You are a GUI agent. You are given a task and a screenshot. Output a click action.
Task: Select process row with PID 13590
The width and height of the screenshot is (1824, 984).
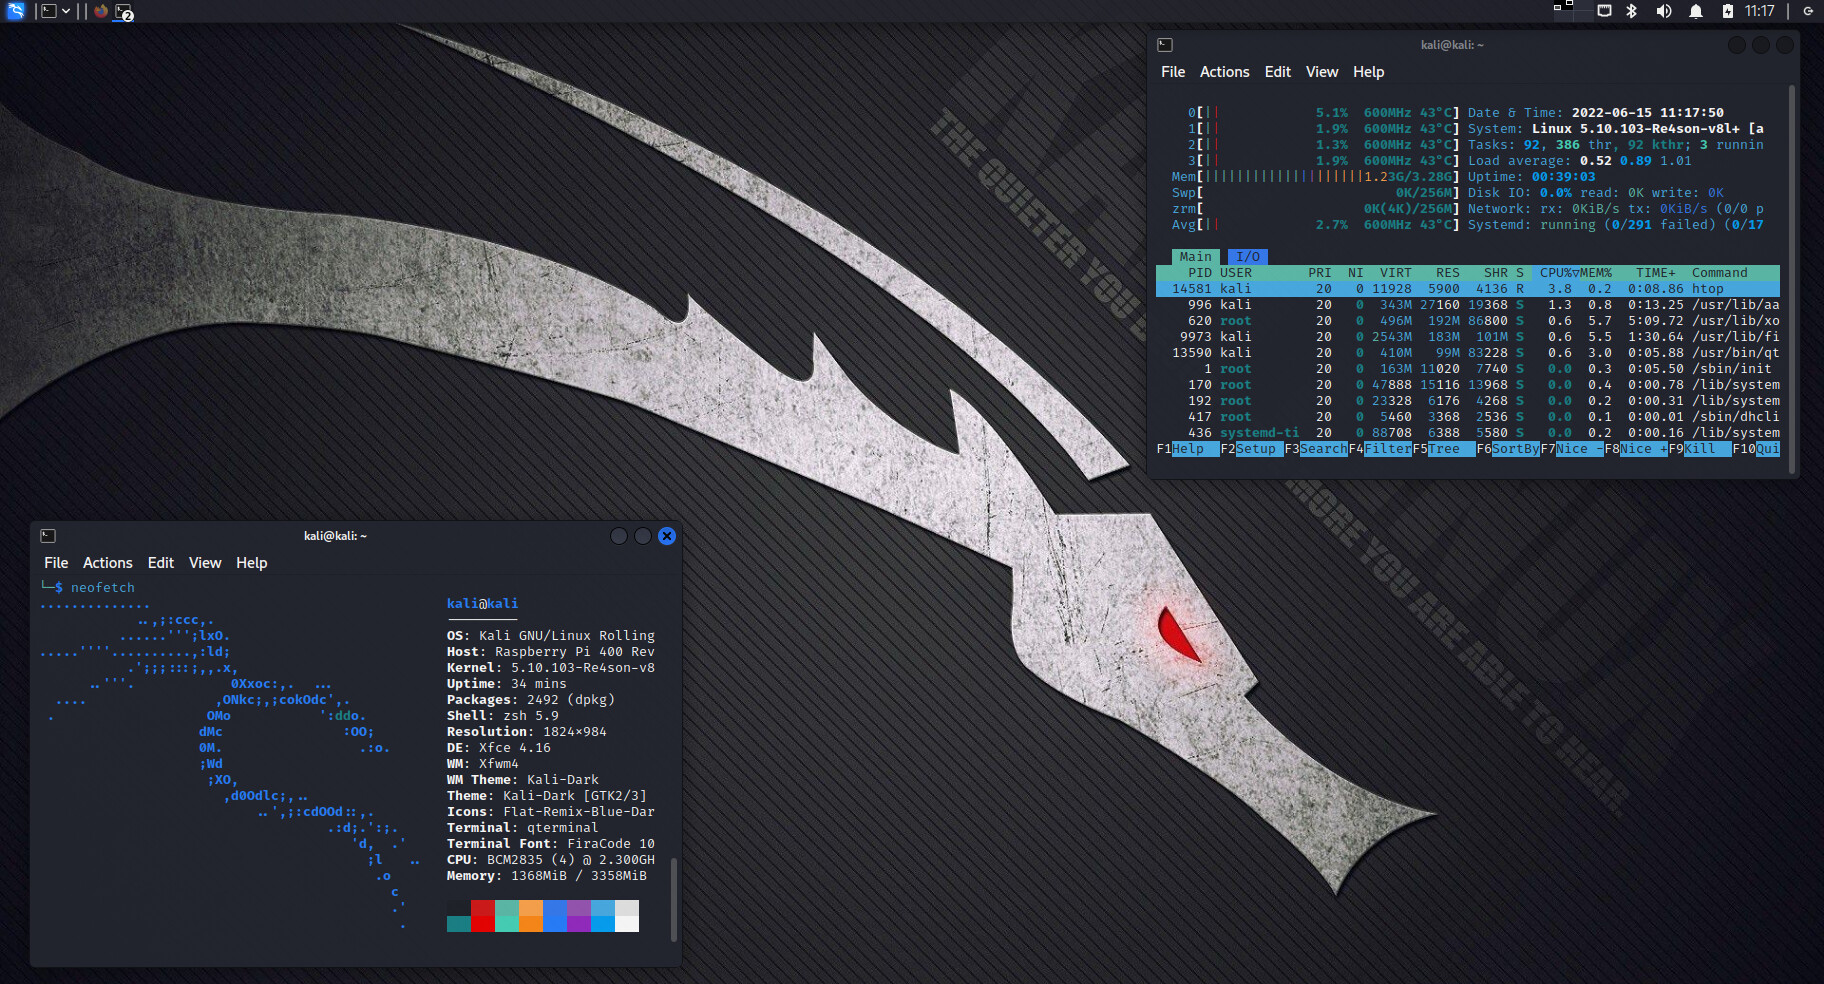click(x=1468, y=353)
